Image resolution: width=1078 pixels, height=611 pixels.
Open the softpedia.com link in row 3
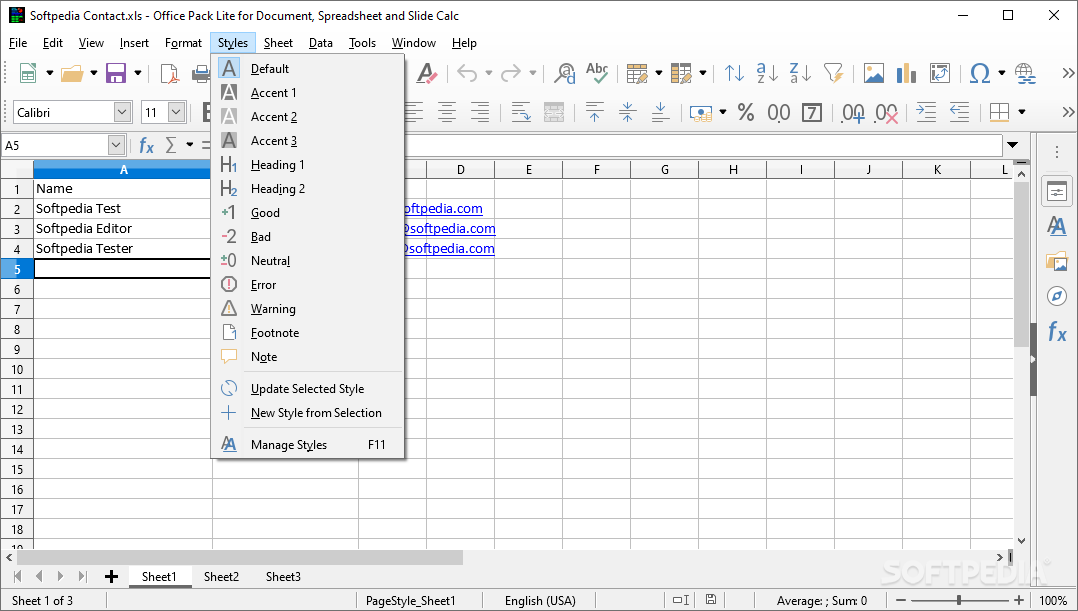point(449,228)
